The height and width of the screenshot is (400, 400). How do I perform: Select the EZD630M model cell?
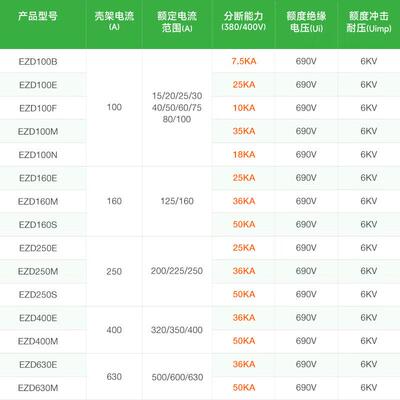[x=38, y=388]
